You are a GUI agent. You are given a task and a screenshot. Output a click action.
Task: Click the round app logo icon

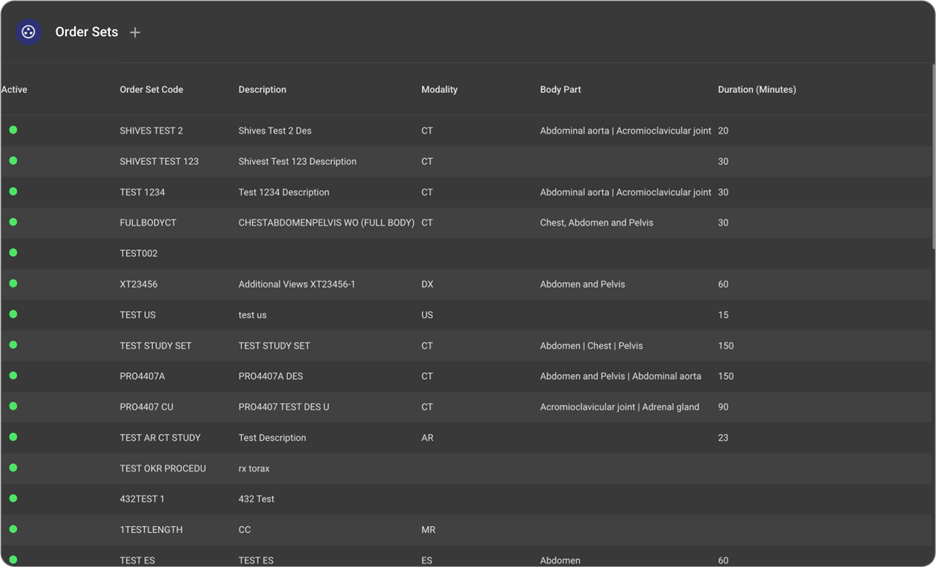[29, 32]
